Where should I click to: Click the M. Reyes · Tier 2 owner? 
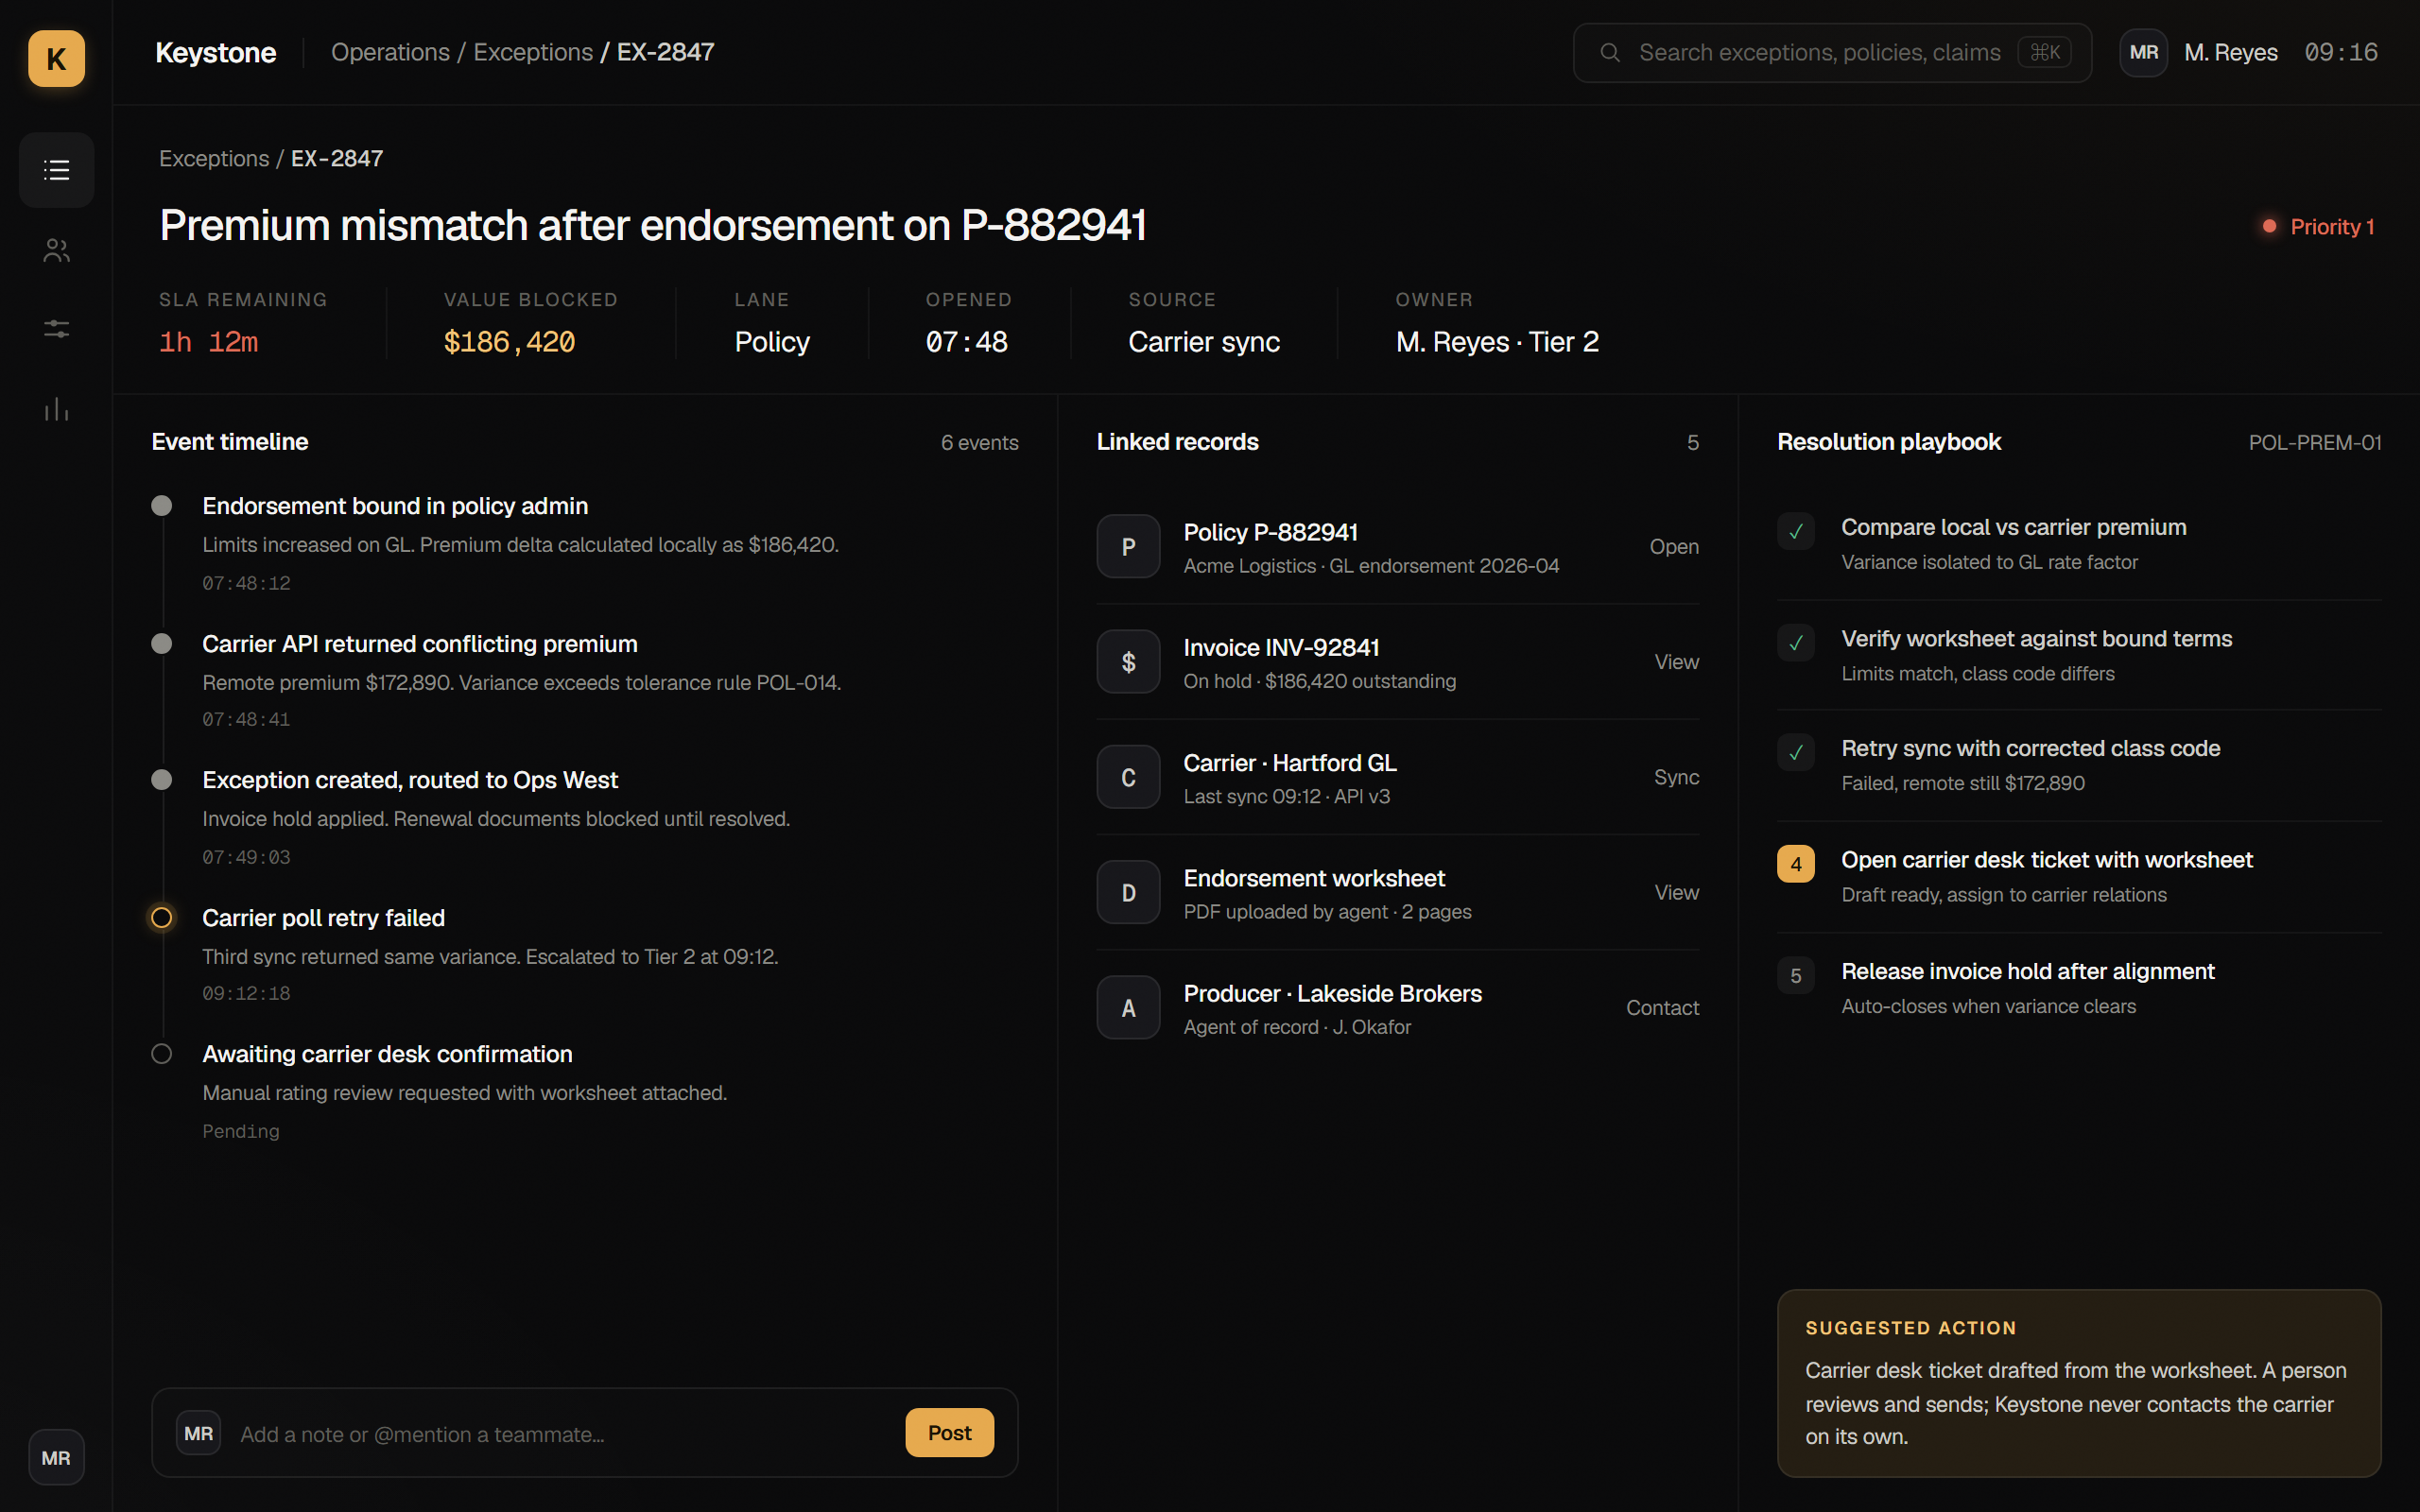(1497, 342)
